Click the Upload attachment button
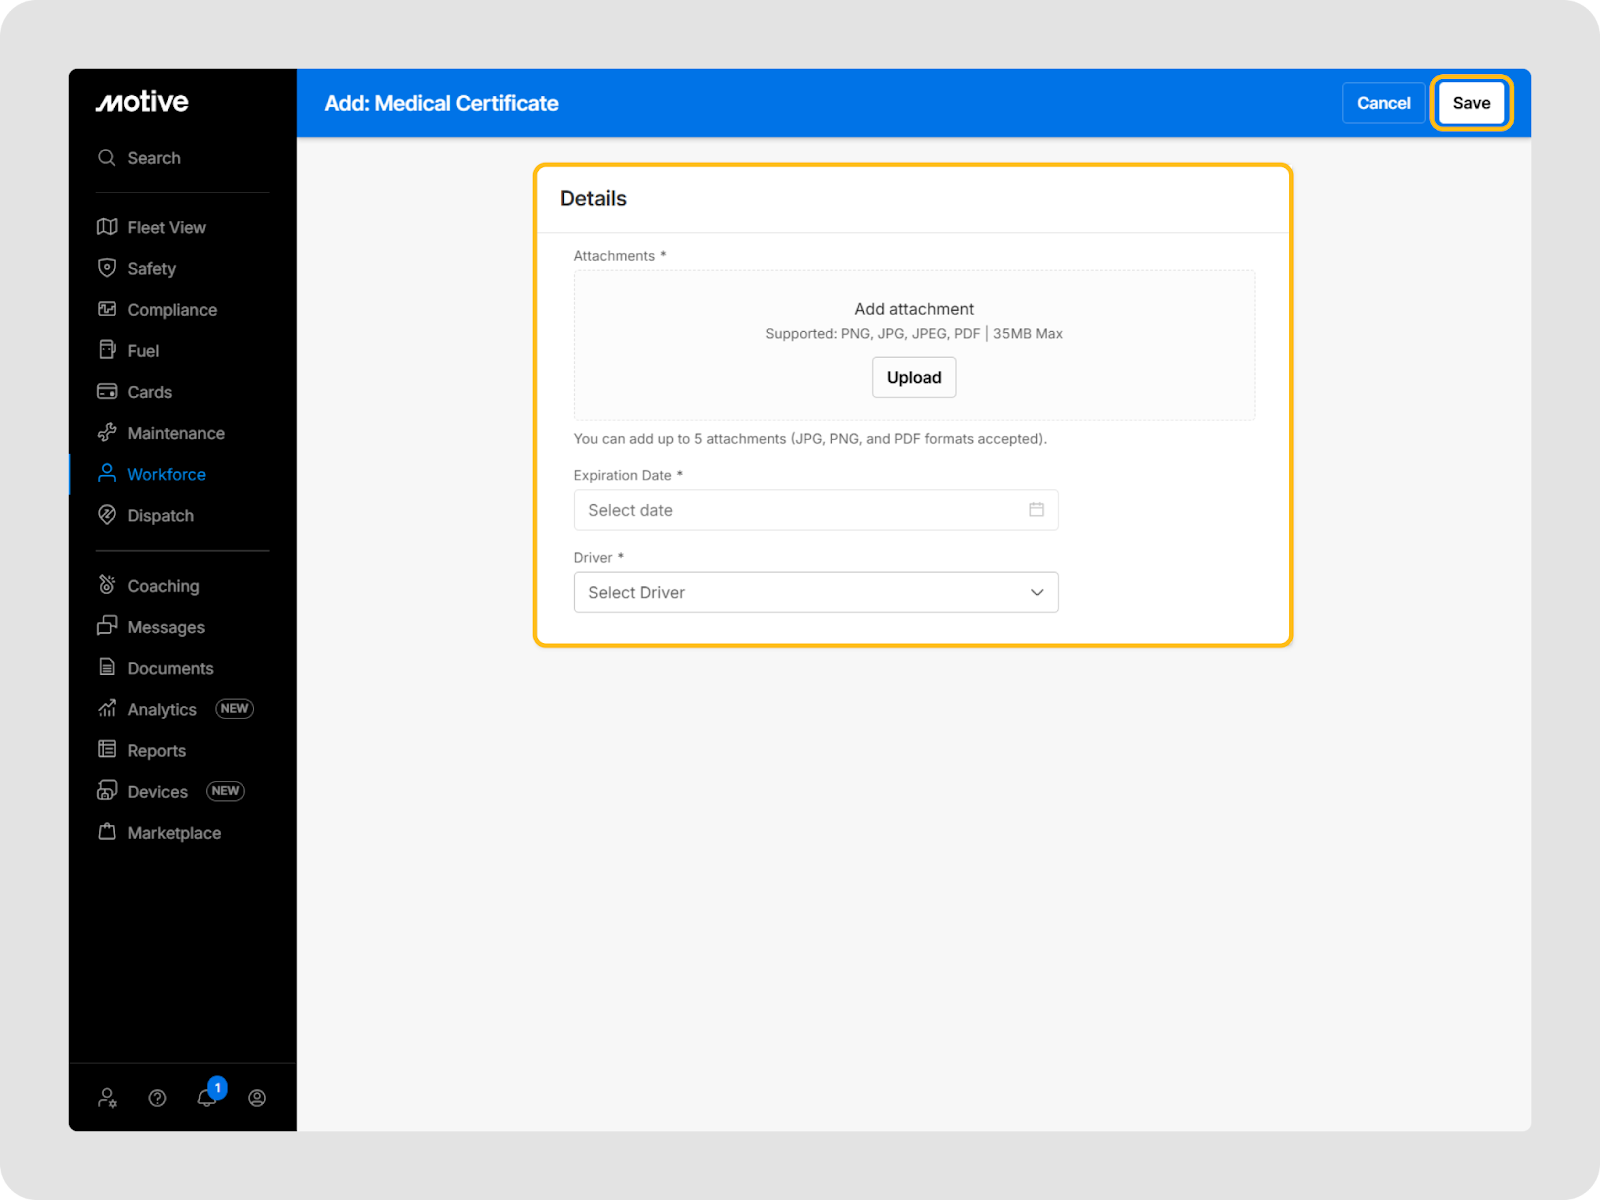This screenshot has width=1600, height=1200. click(914, 377)
